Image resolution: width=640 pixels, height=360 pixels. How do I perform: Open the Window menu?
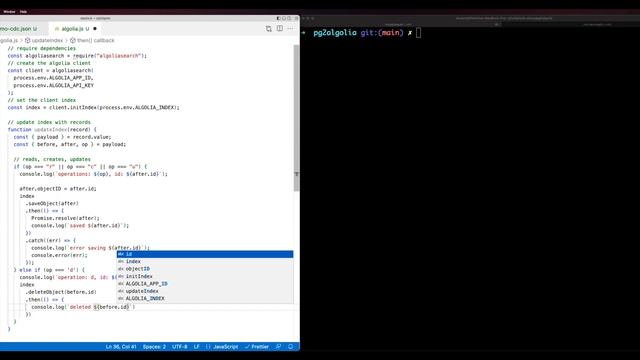(9, 12)
